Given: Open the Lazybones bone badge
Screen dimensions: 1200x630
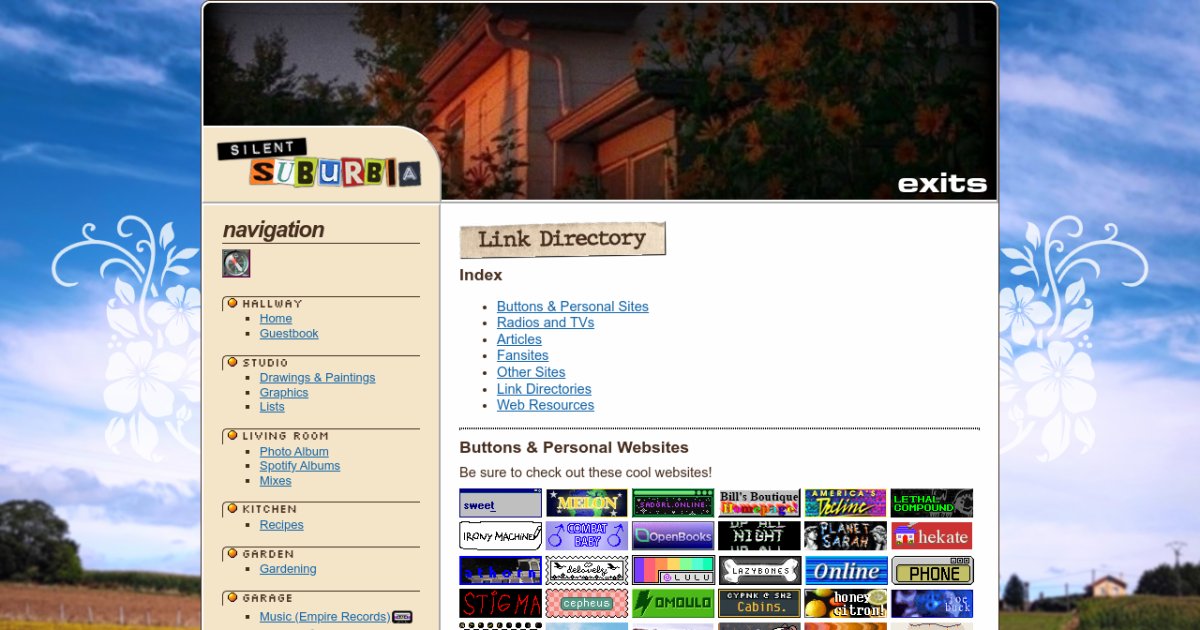Looking at the screenshot, I should tap(759, 570).
